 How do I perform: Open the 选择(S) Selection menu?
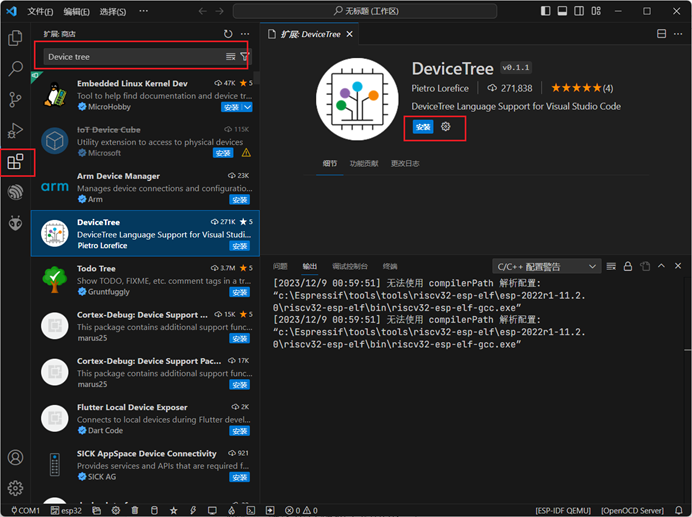point(113,11)
